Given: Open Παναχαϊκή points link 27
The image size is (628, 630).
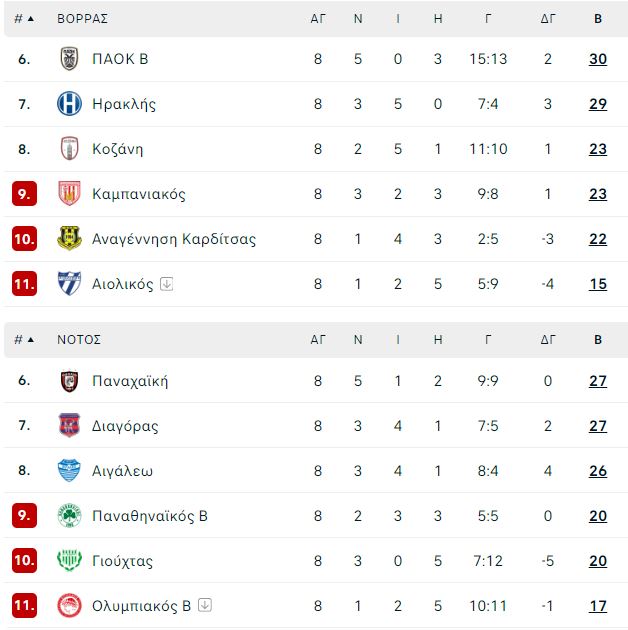Looking at the screenshot, I should click(598, 381).
